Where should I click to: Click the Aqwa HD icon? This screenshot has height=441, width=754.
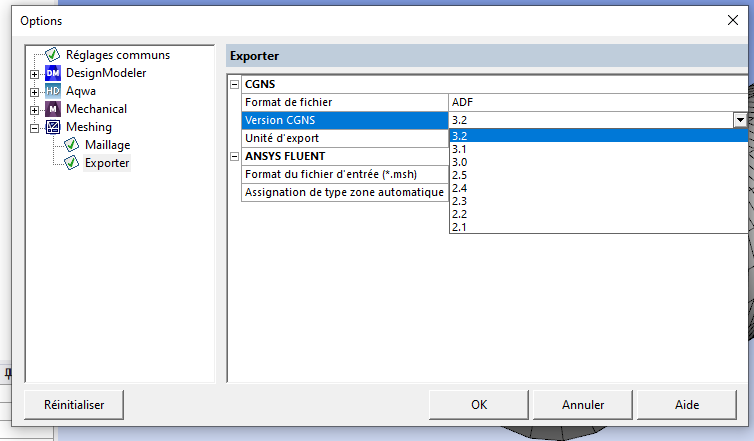pos(53,91)
